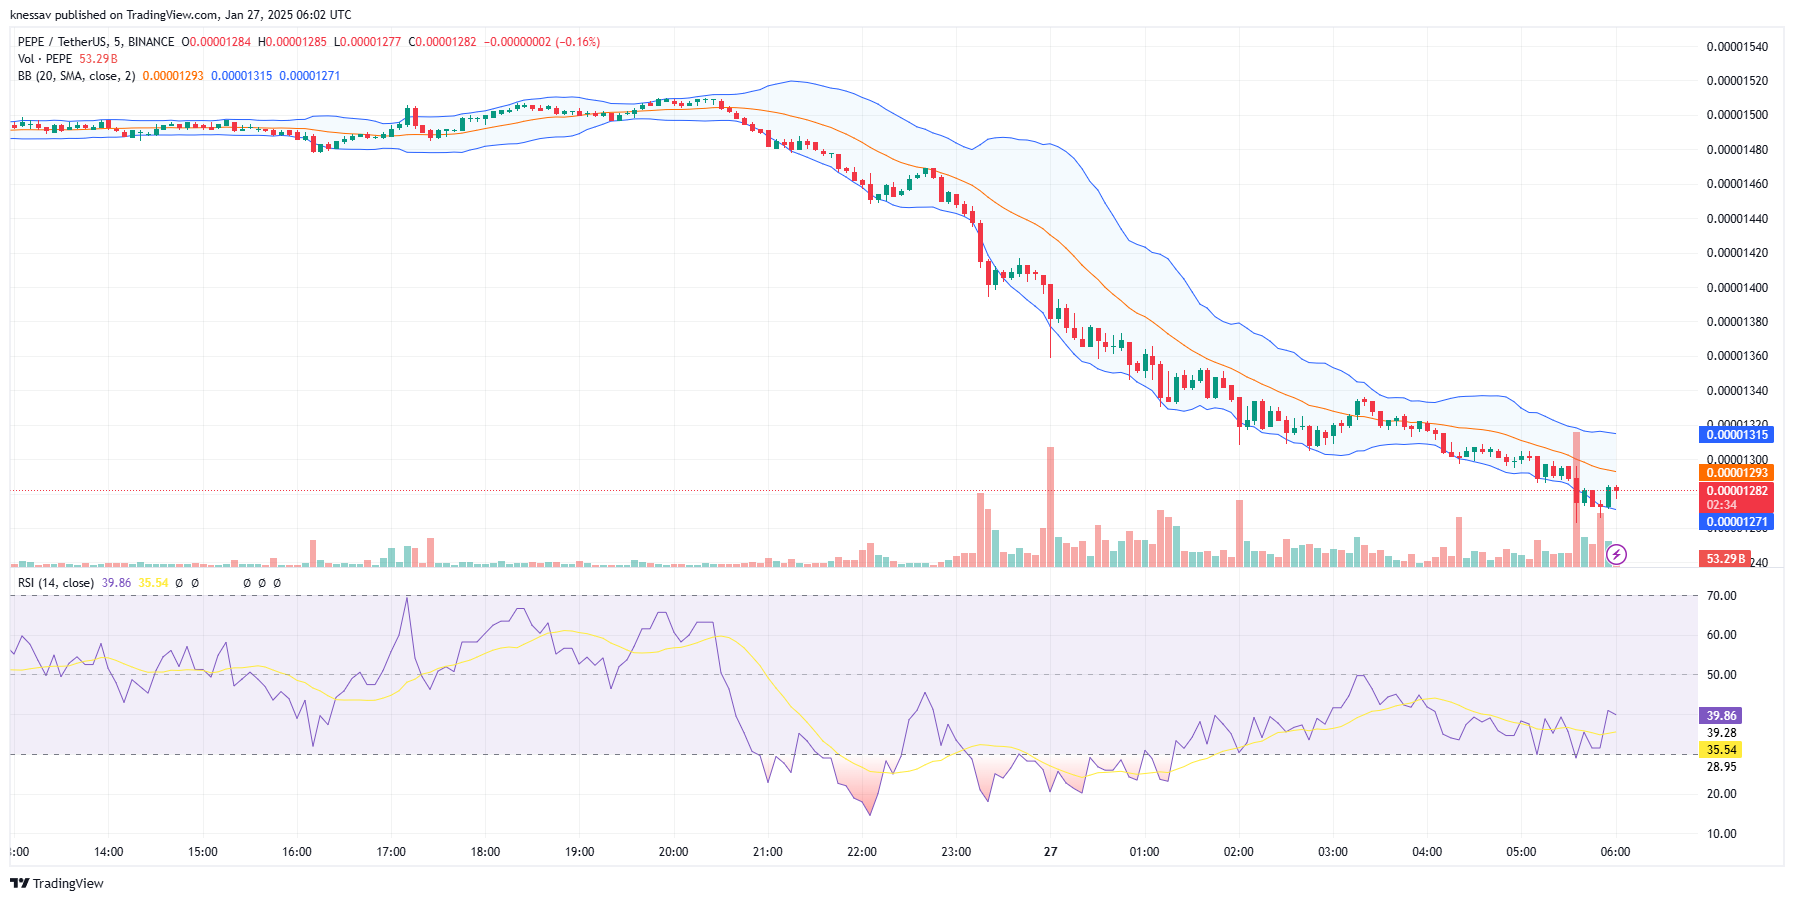Click the 20:00 time axis label
This screenshot has width=1794, height=901.
pos(674,852)
